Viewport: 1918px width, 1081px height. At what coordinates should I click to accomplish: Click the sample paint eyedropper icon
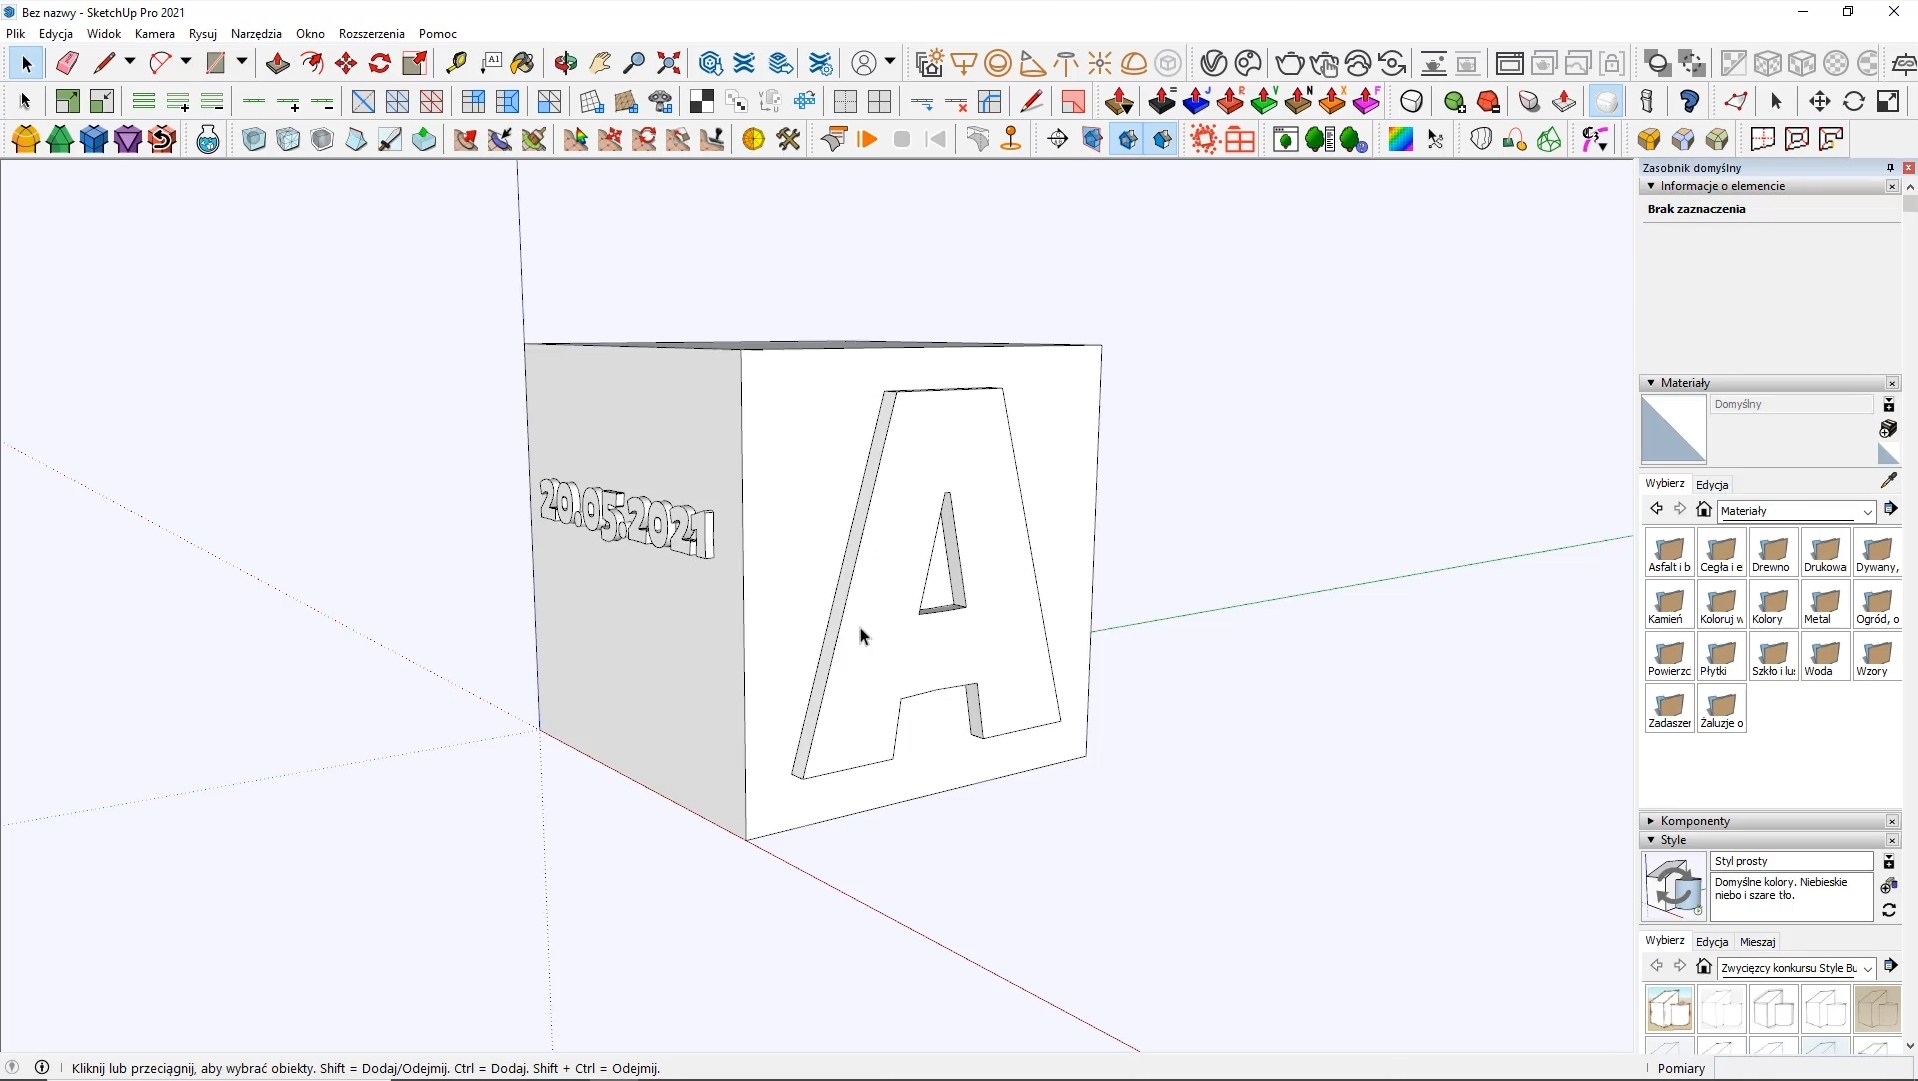click(1889, 481)
